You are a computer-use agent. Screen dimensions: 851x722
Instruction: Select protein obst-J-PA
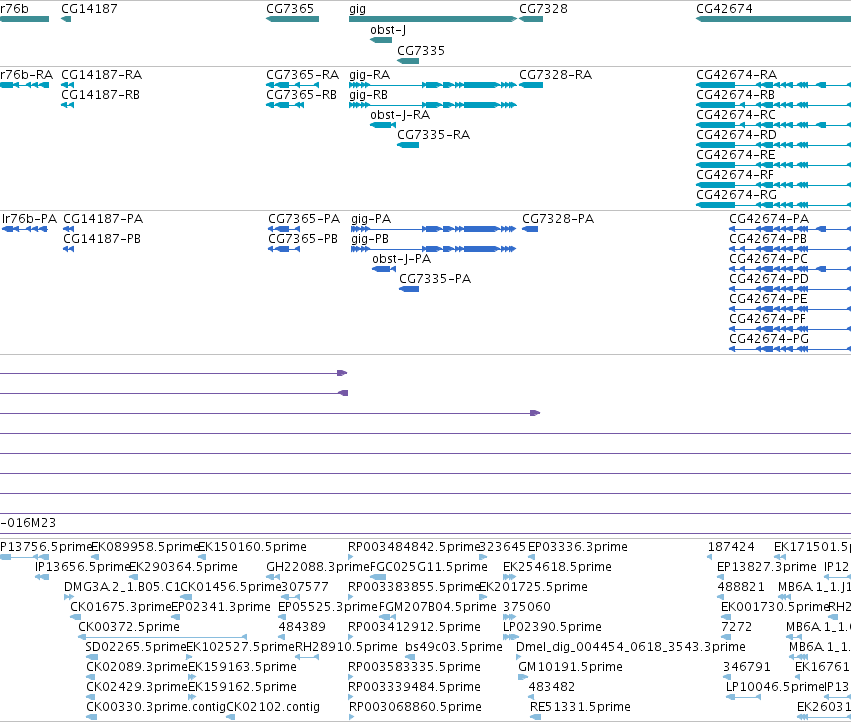point(402,259)
